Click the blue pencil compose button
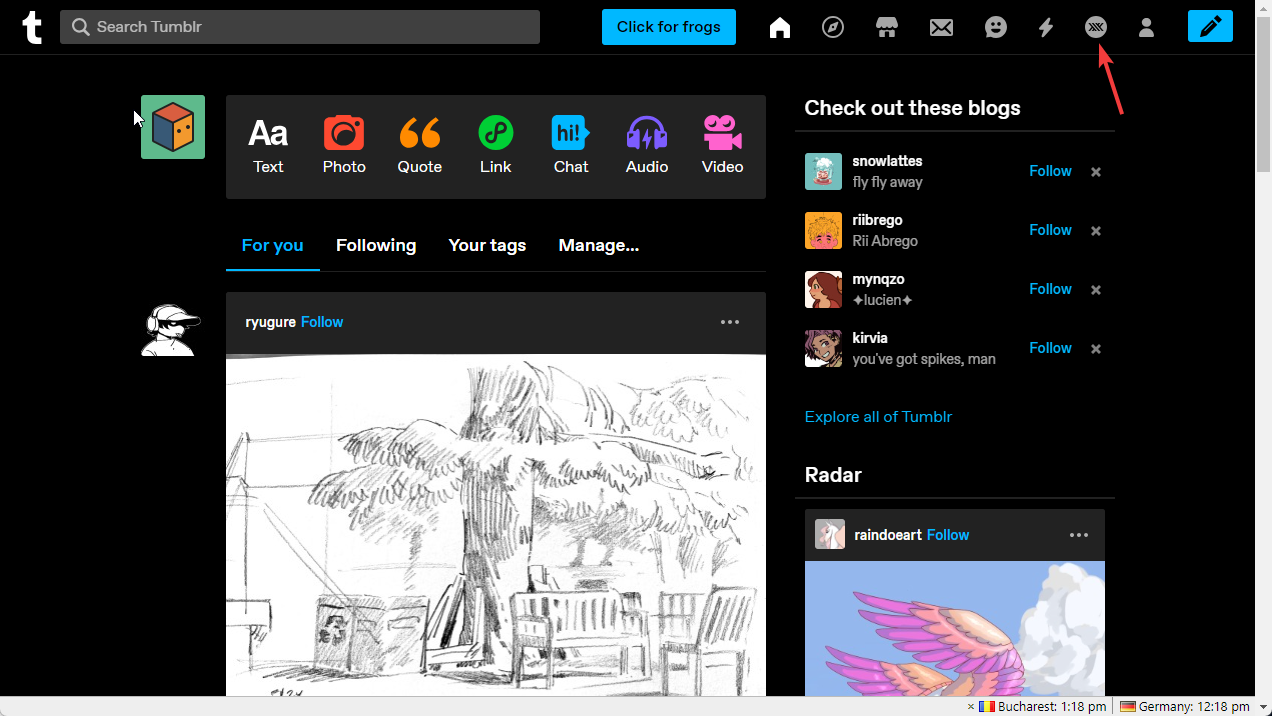1272x716 pixels. click(x=1210, y=27)
